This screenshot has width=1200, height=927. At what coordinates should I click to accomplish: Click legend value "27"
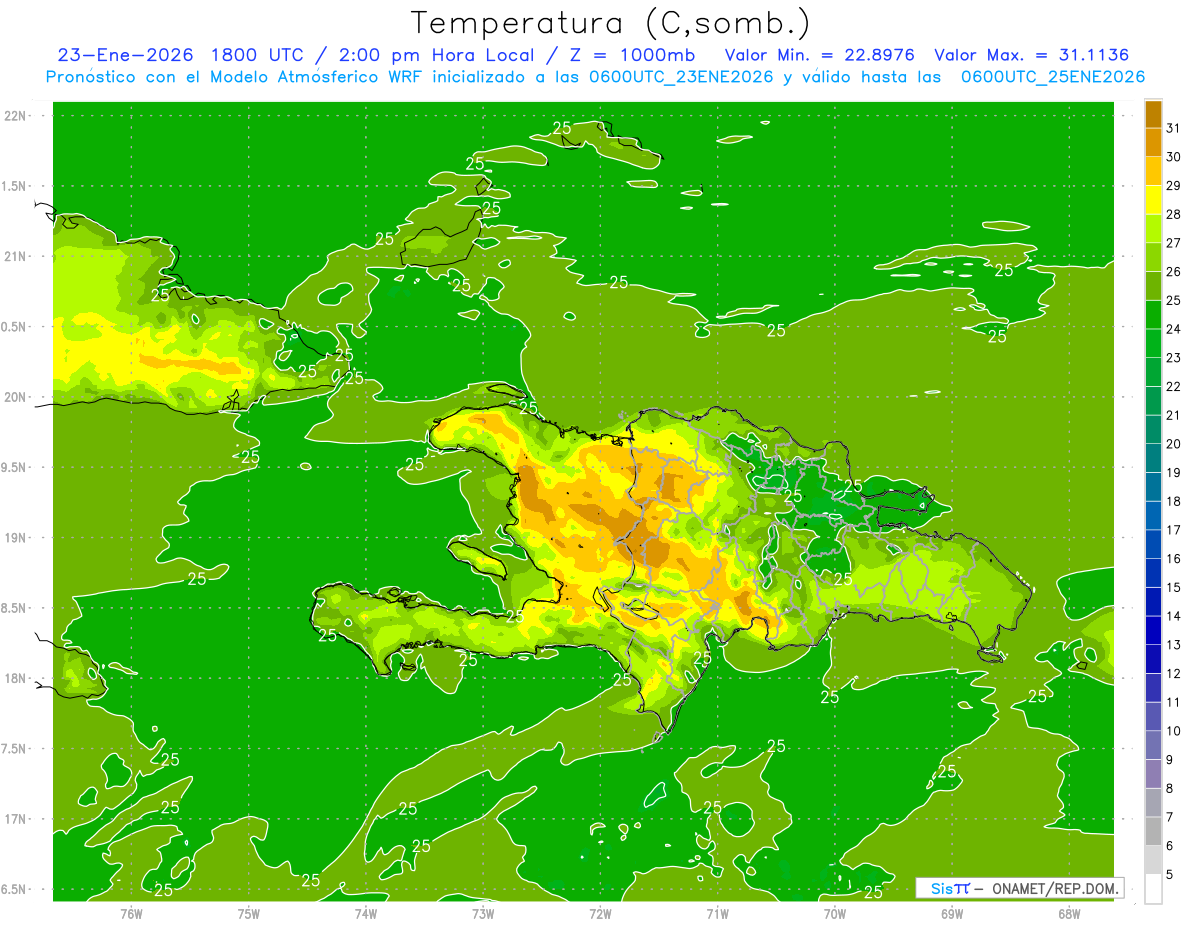coord(1173,243)
